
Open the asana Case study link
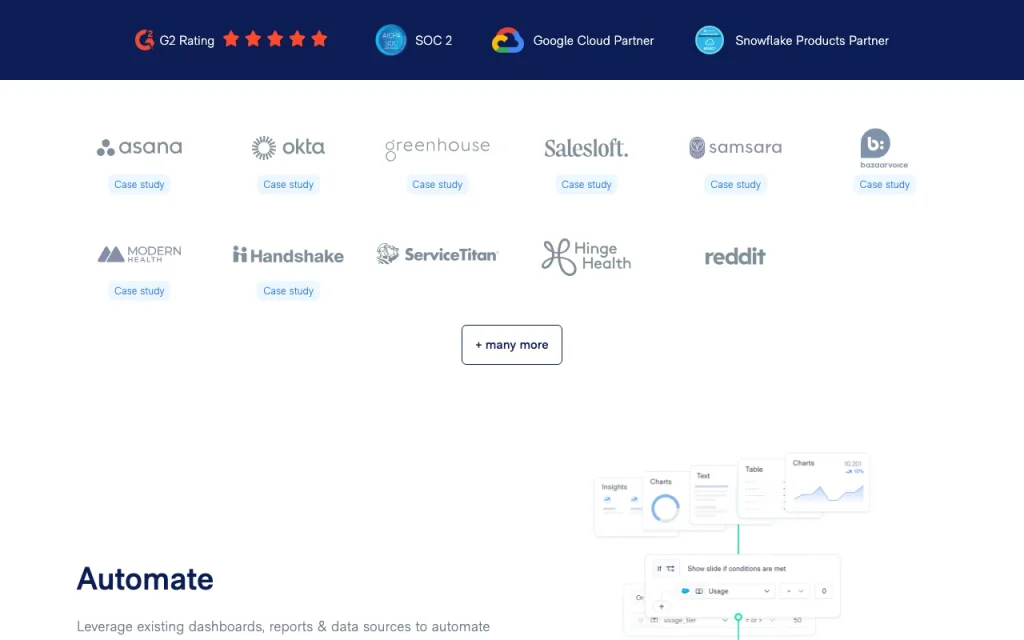[139, 185]
